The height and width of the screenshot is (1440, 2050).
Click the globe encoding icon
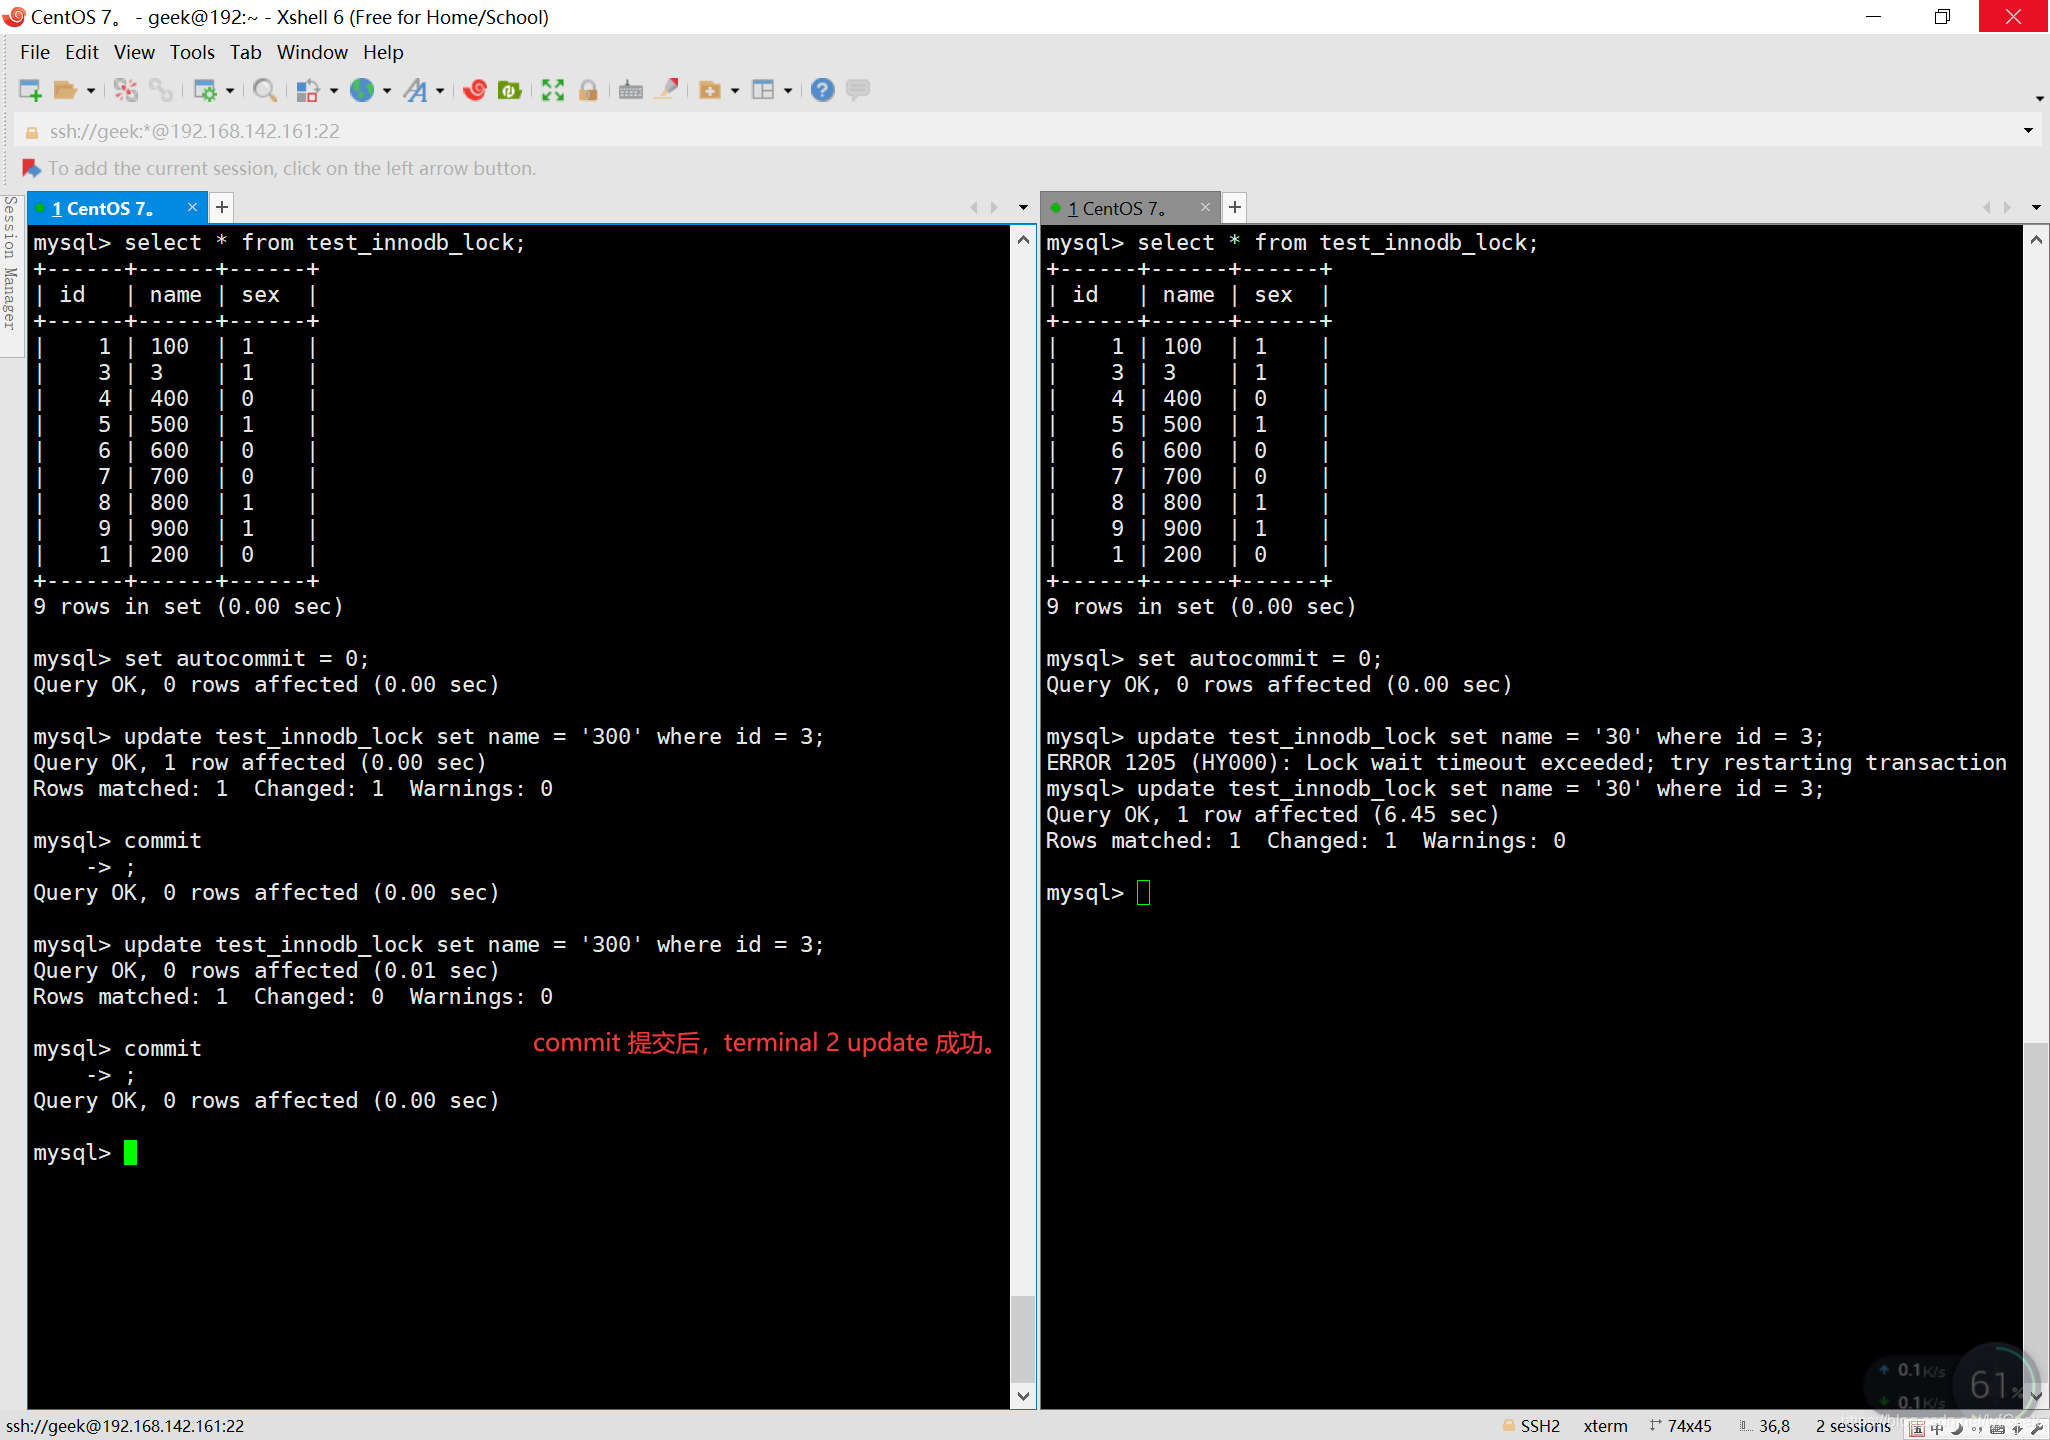point(362,90)
